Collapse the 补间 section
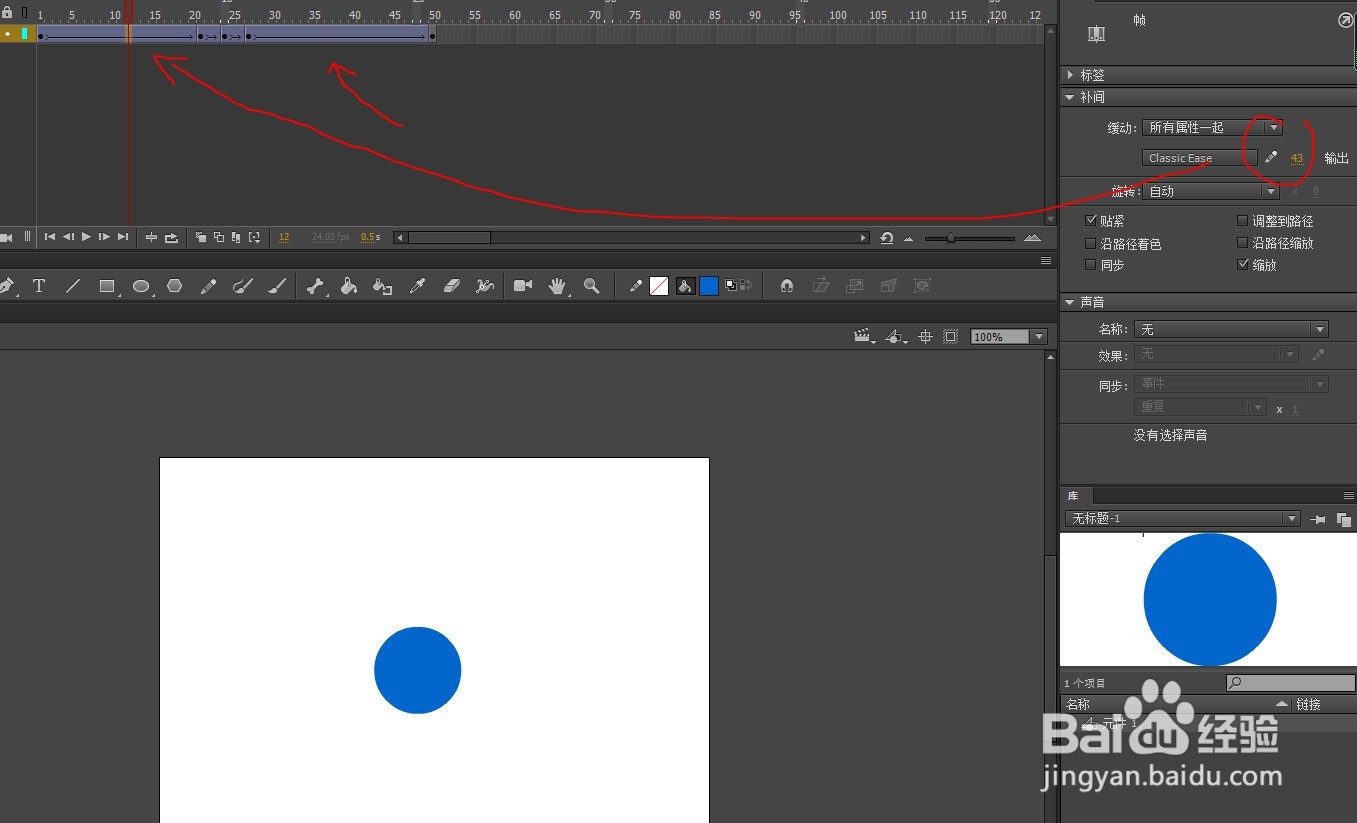This screenshot has height=823, width=1357. pos(1071,97)
